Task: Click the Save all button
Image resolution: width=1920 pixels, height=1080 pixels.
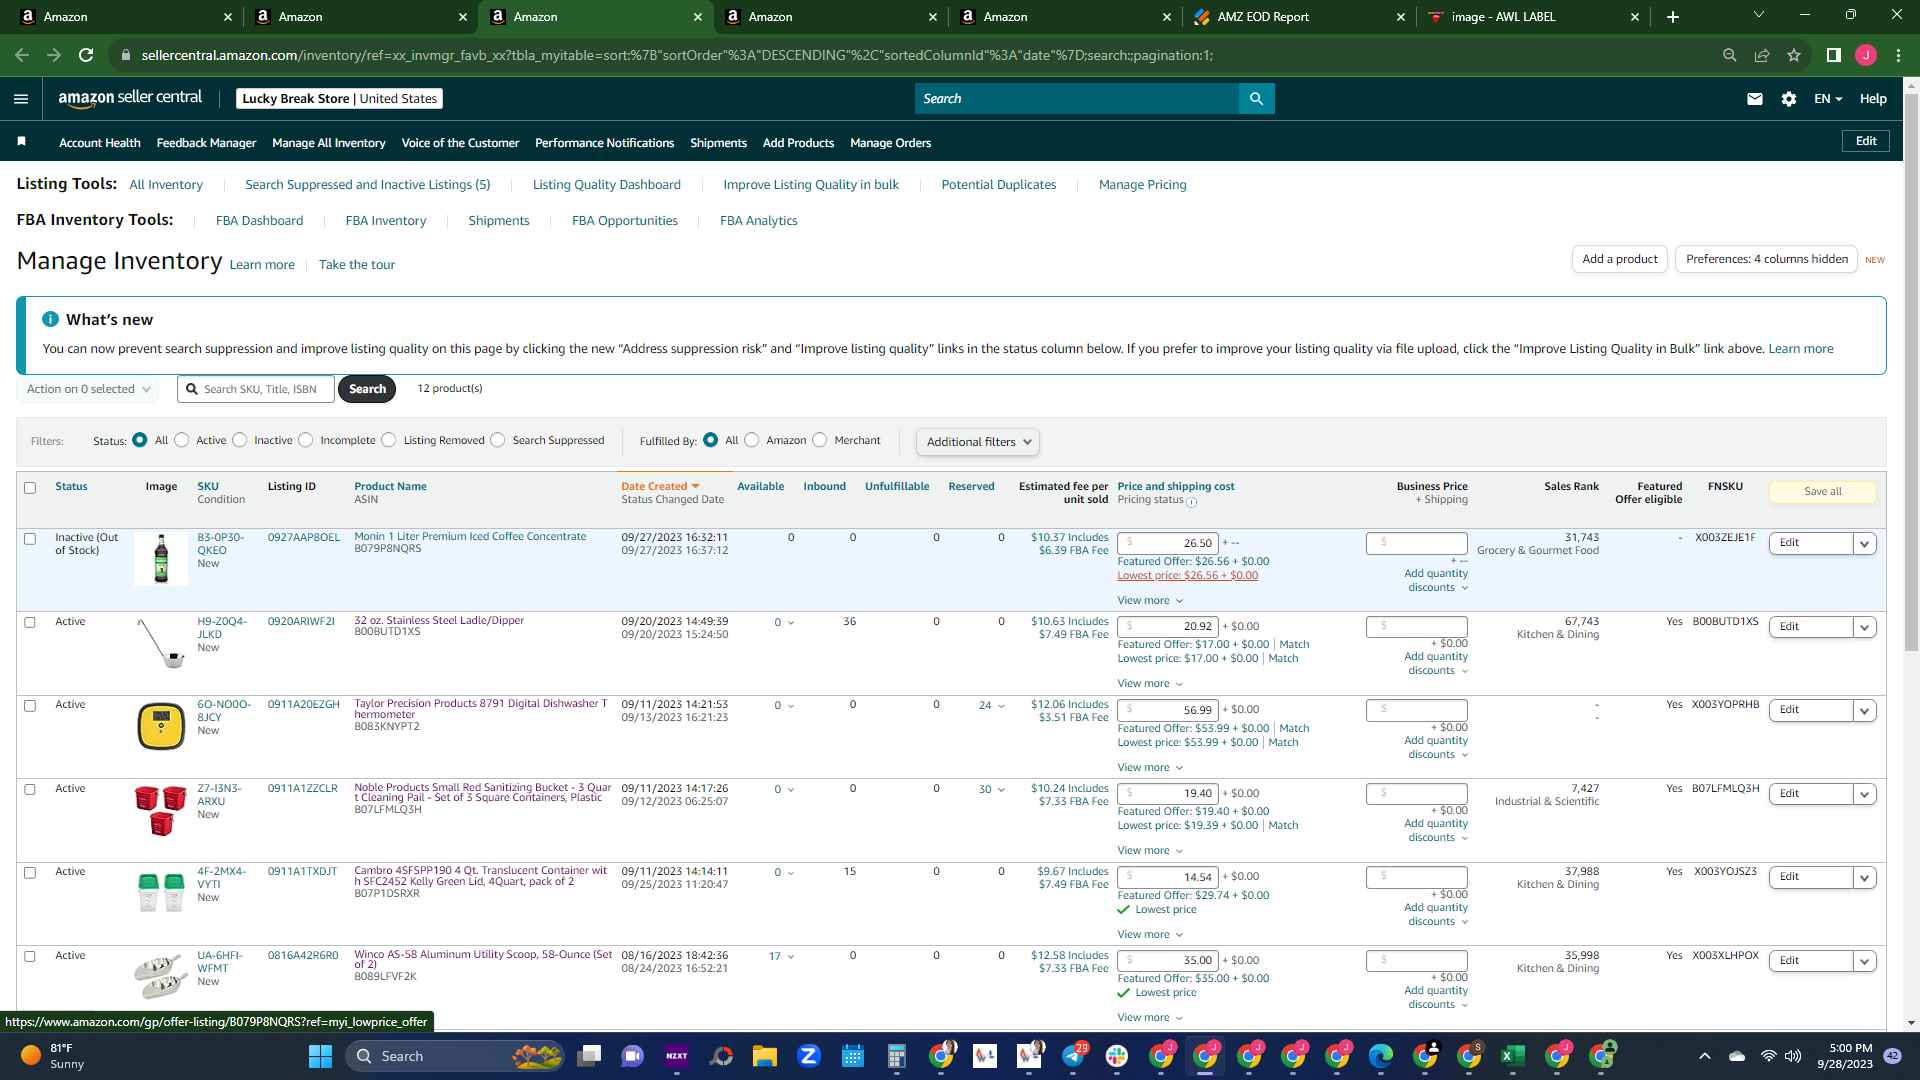Action: tap(1823, 492)
